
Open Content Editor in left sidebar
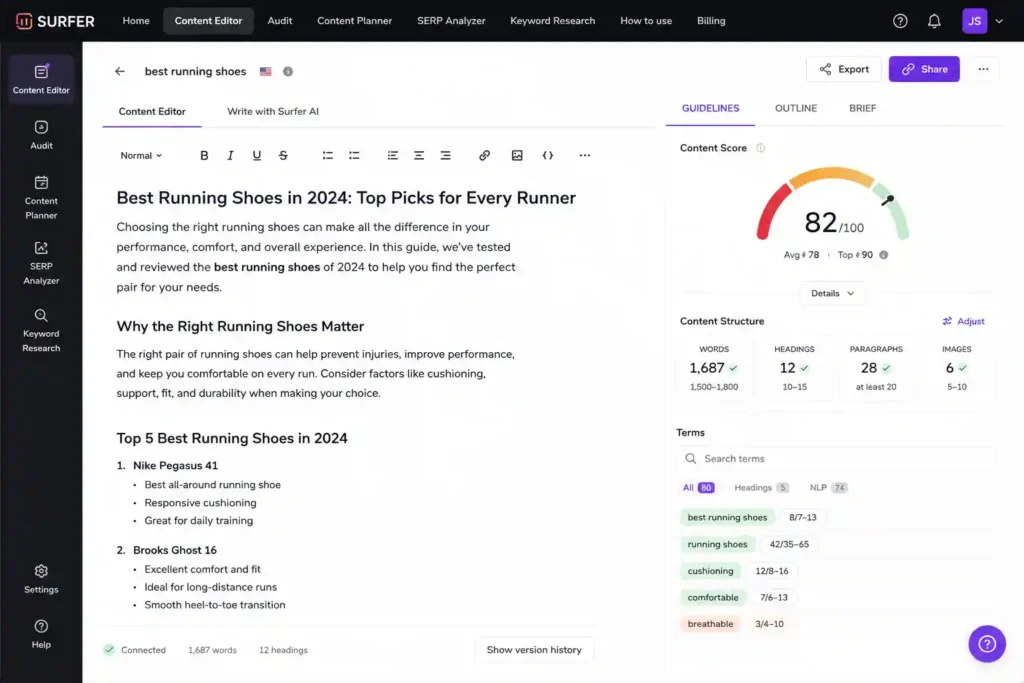point(41,79)
